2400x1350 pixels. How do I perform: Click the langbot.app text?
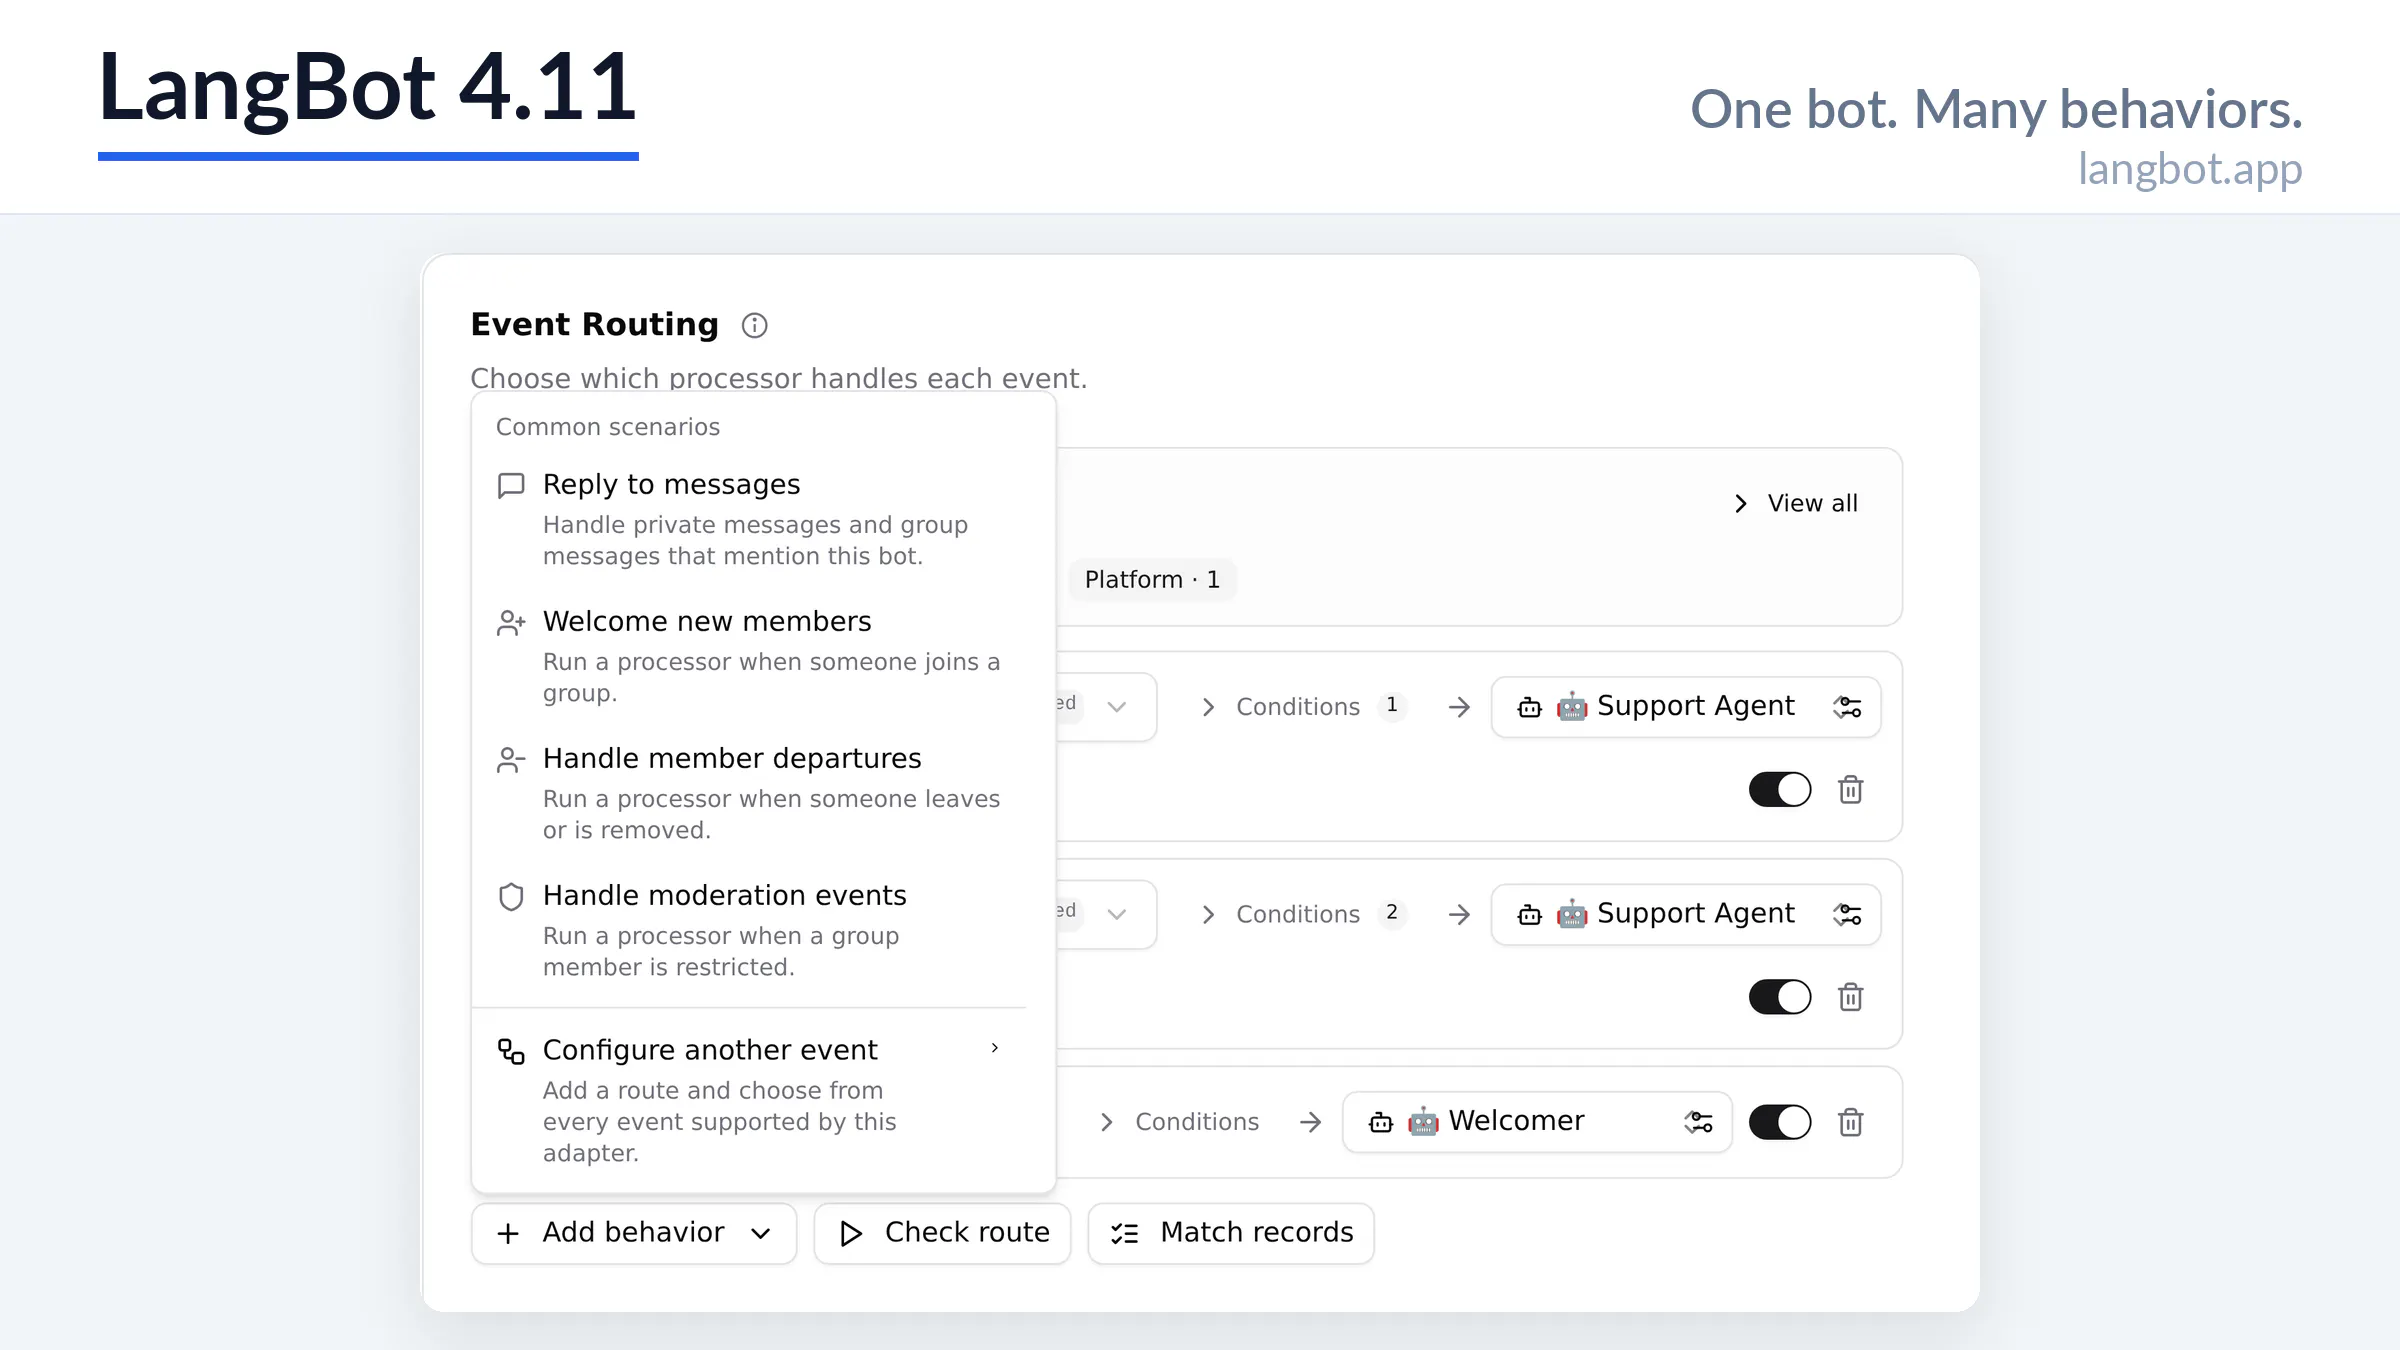pos(2190,169)
